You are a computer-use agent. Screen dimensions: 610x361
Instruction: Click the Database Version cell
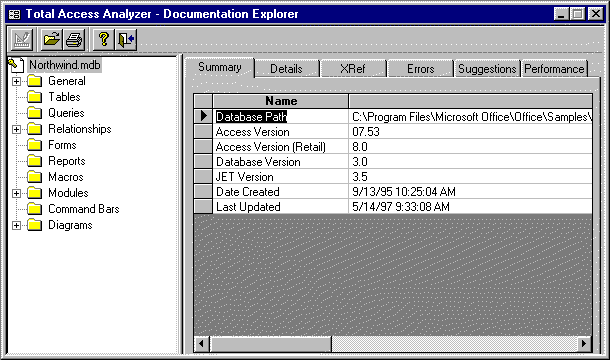pos(281,161)
